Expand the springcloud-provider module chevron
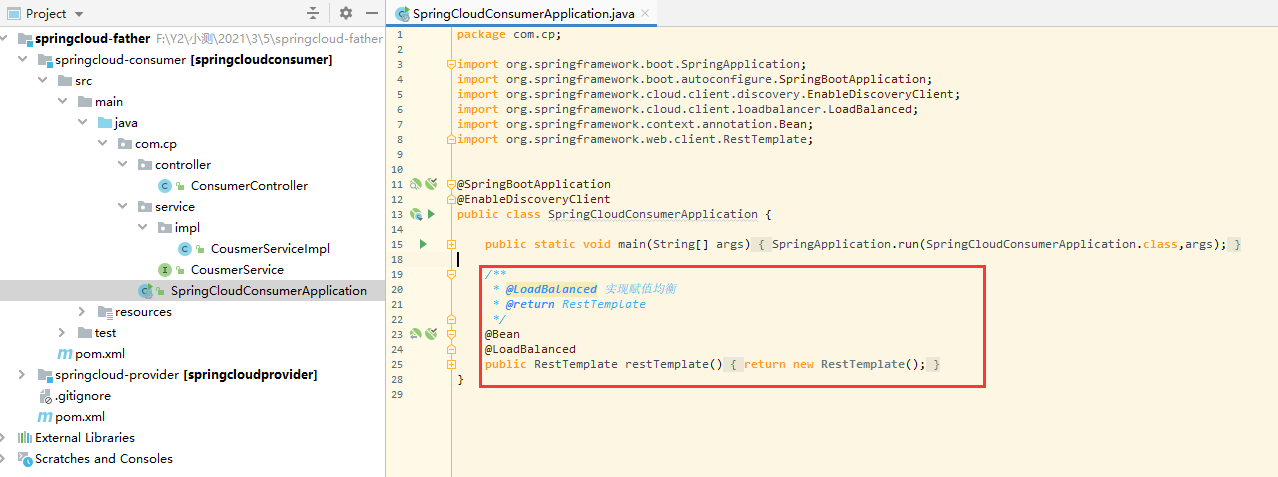1278x477 pixels. coord(23,375)
